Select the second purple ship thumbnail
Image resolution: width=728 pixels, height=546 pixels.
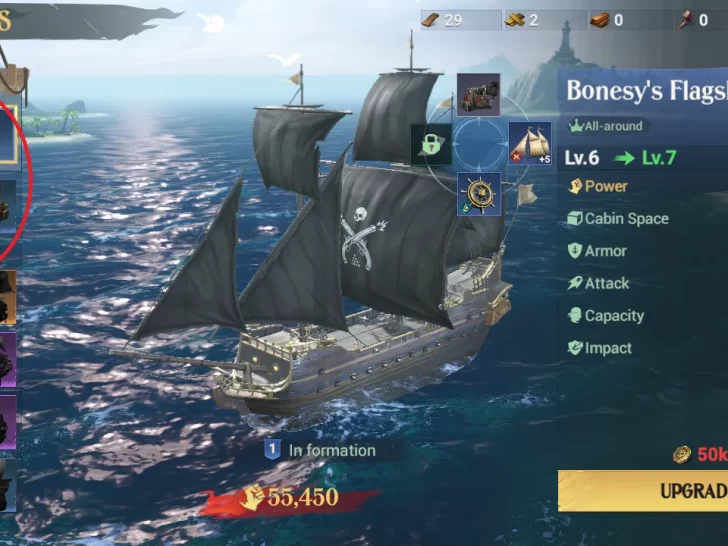pos(8,422)
